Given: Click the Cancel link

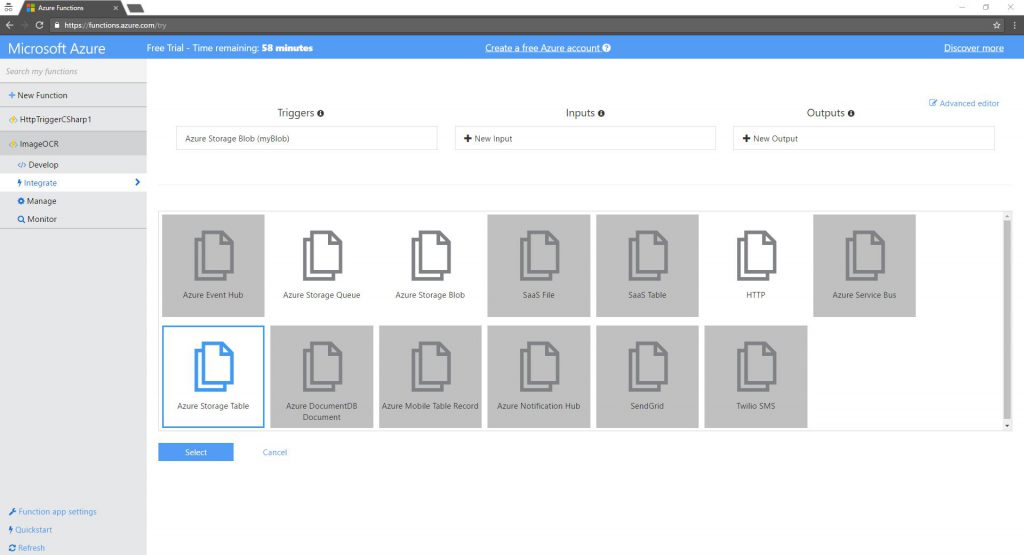Looking at the screenshot, I should 274,452.
